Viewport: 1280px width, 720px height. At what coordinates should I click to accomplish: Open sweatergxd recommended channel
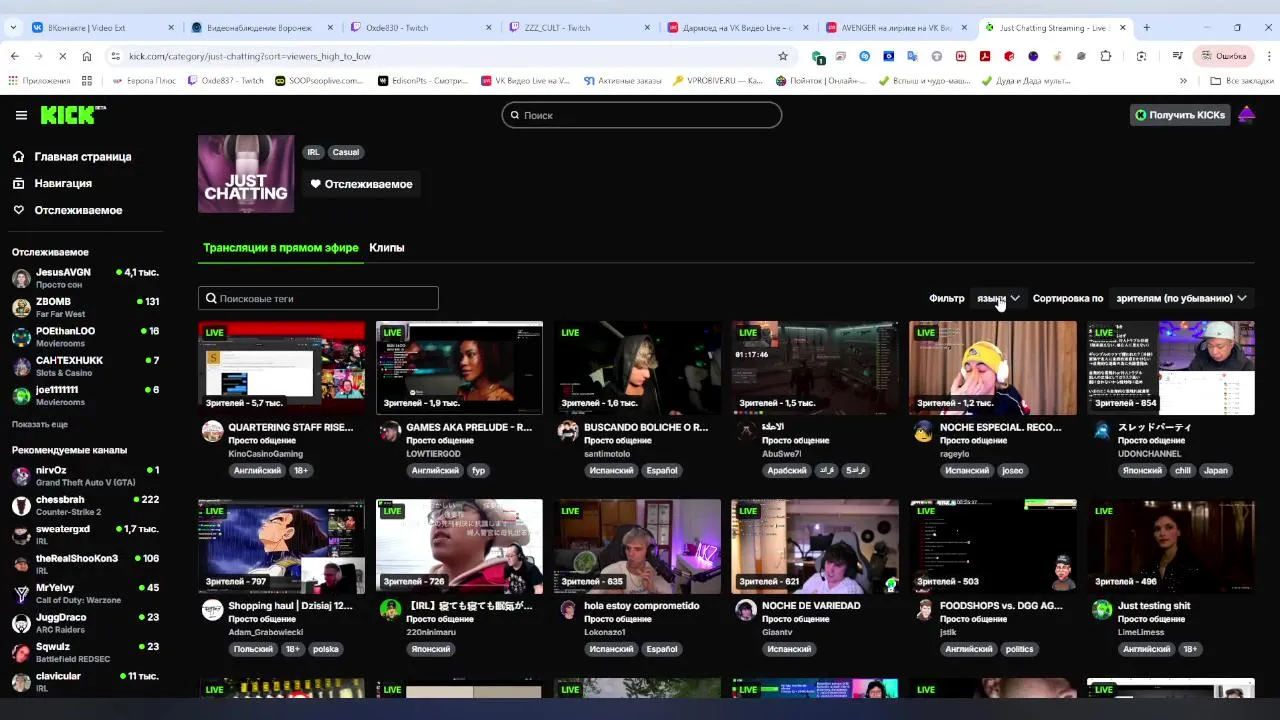(x=85, y=535)
